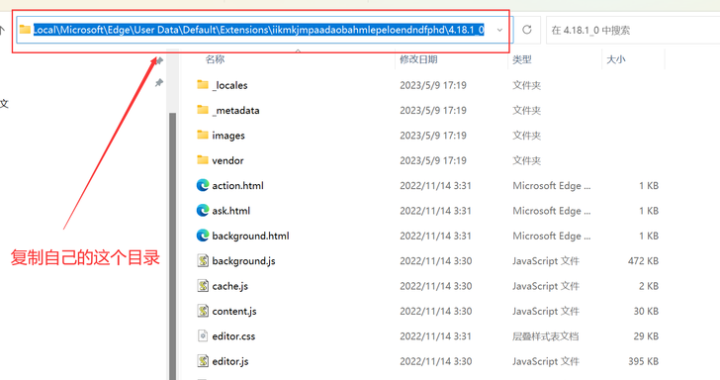Click the folder icon in the address bar
The image size is (720, 380).
[x=25, y=30]
